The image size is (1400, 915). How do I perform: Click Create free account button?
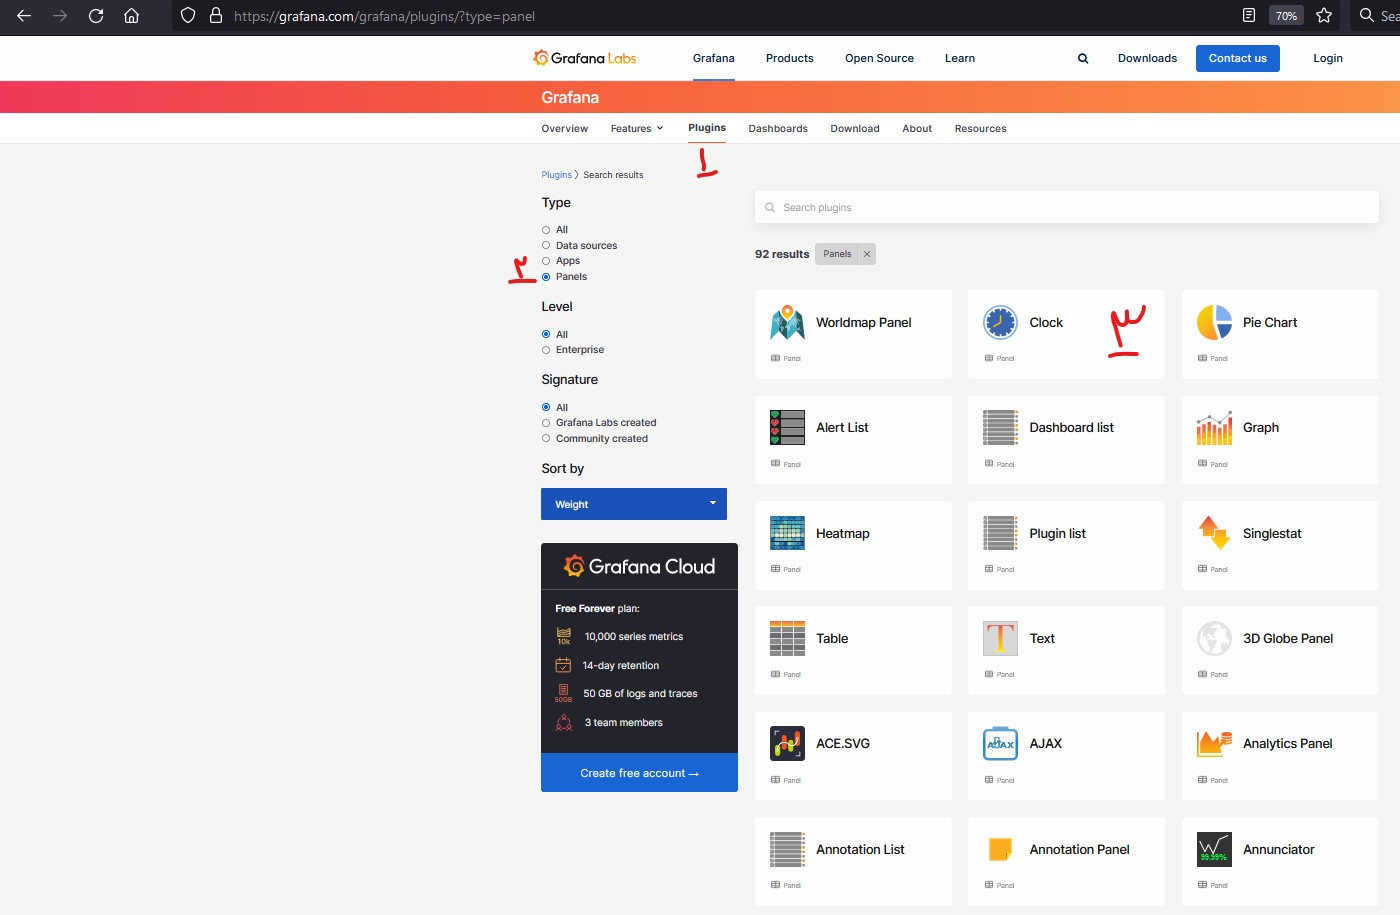click(x=639, y=773)
